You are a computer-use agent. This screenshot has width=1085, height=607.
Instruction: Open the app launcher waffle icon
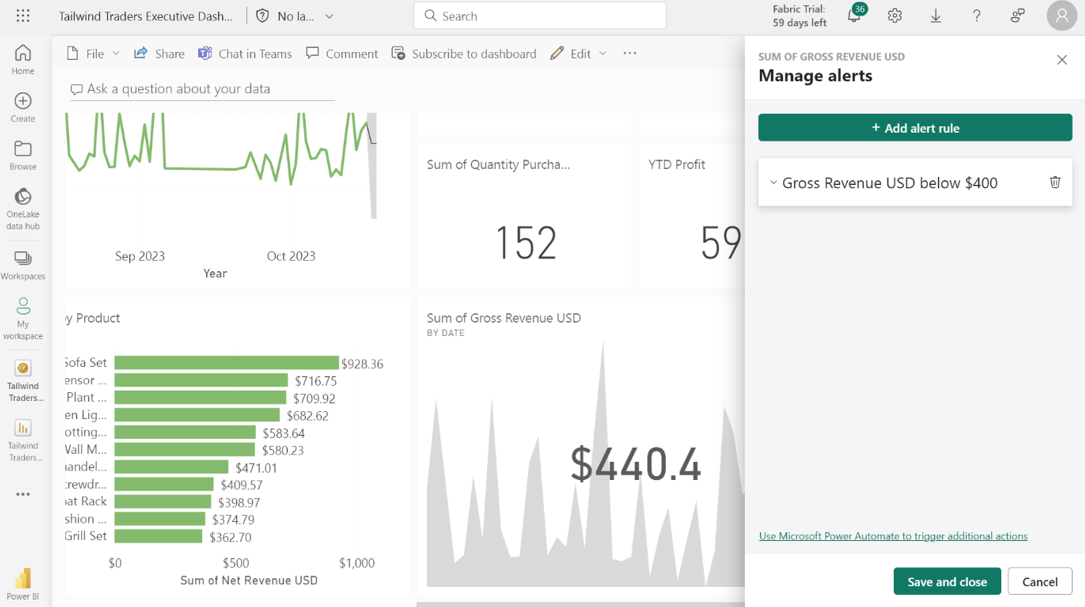23,16
